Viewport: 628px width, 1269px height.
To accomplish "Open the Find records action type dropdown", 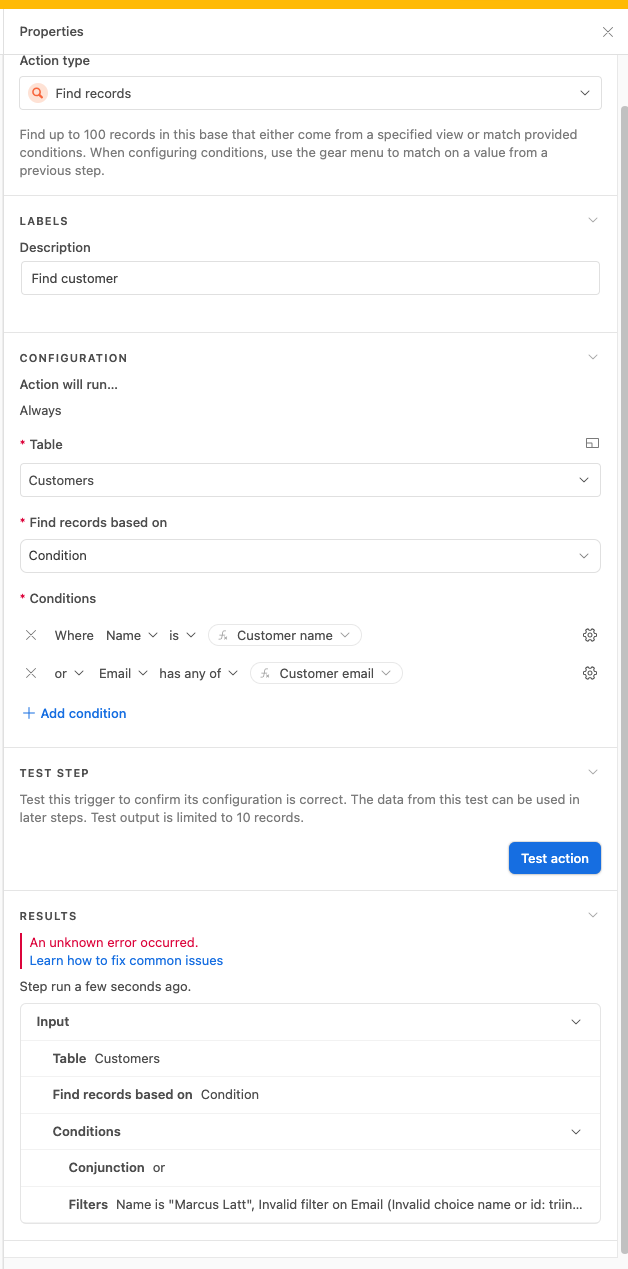I will pos(310,93).
